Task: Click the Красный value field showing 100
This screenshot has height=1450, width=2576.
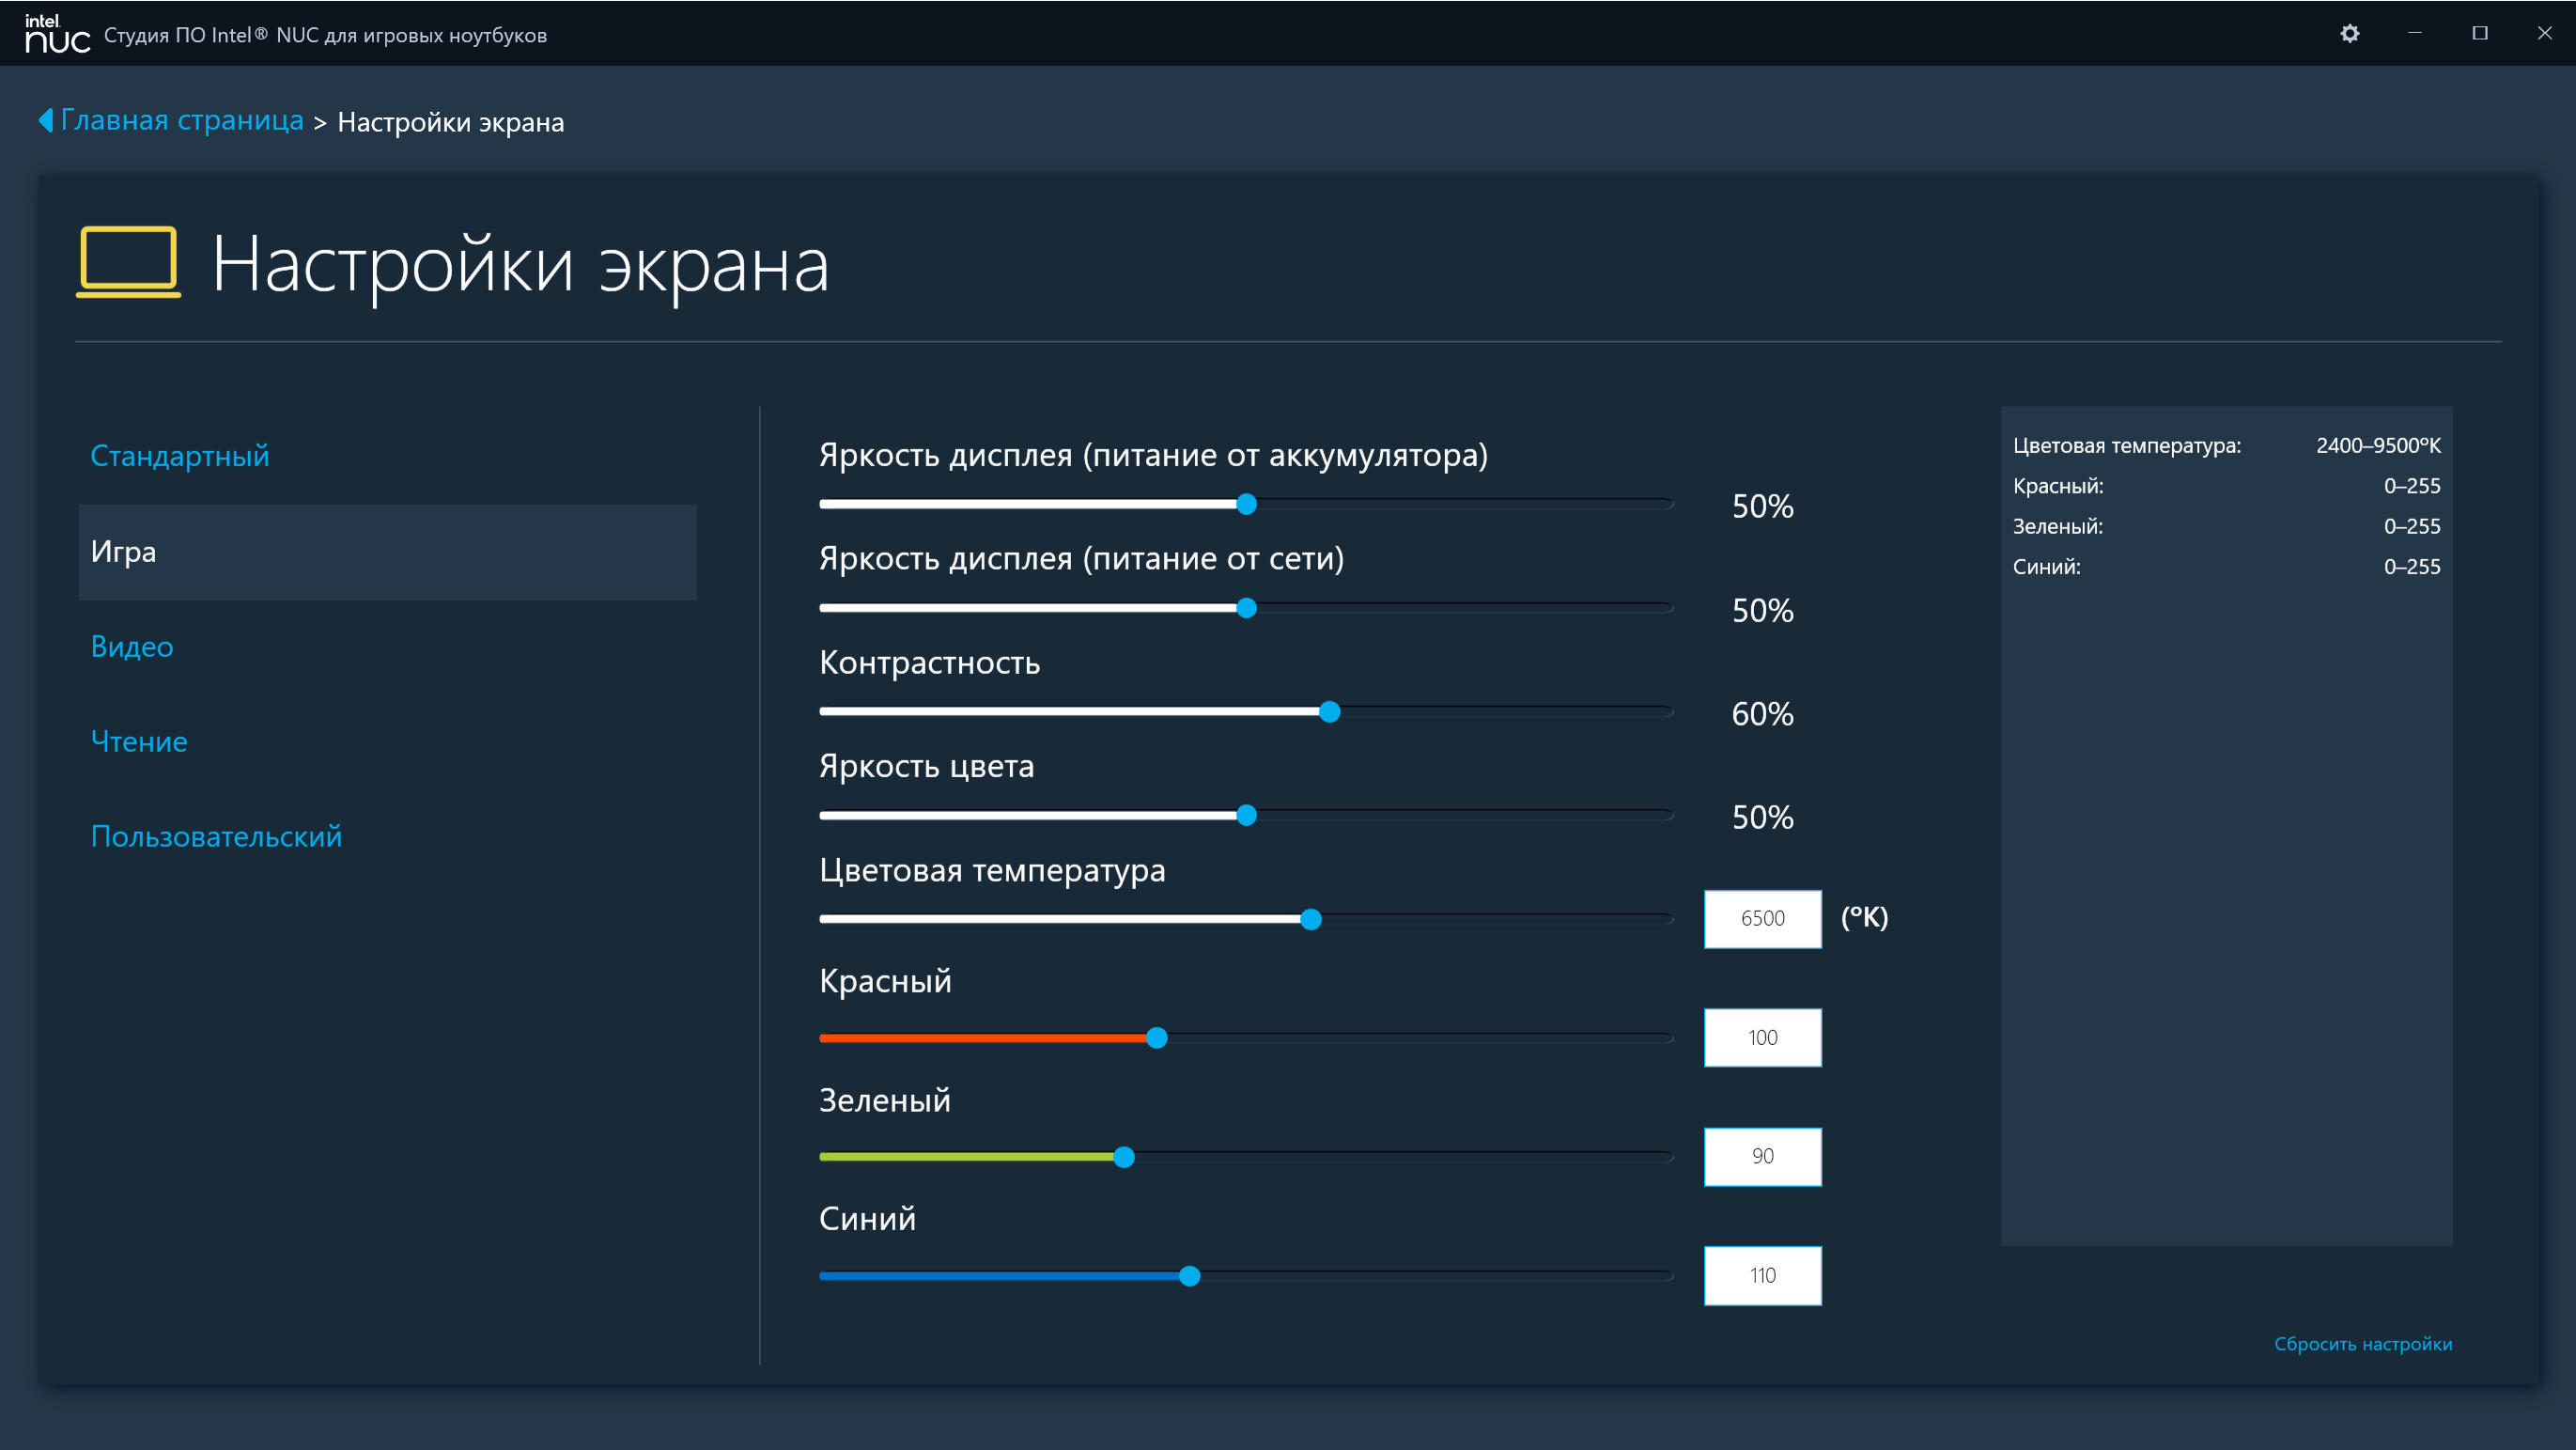Action: pos(1762,1038)
